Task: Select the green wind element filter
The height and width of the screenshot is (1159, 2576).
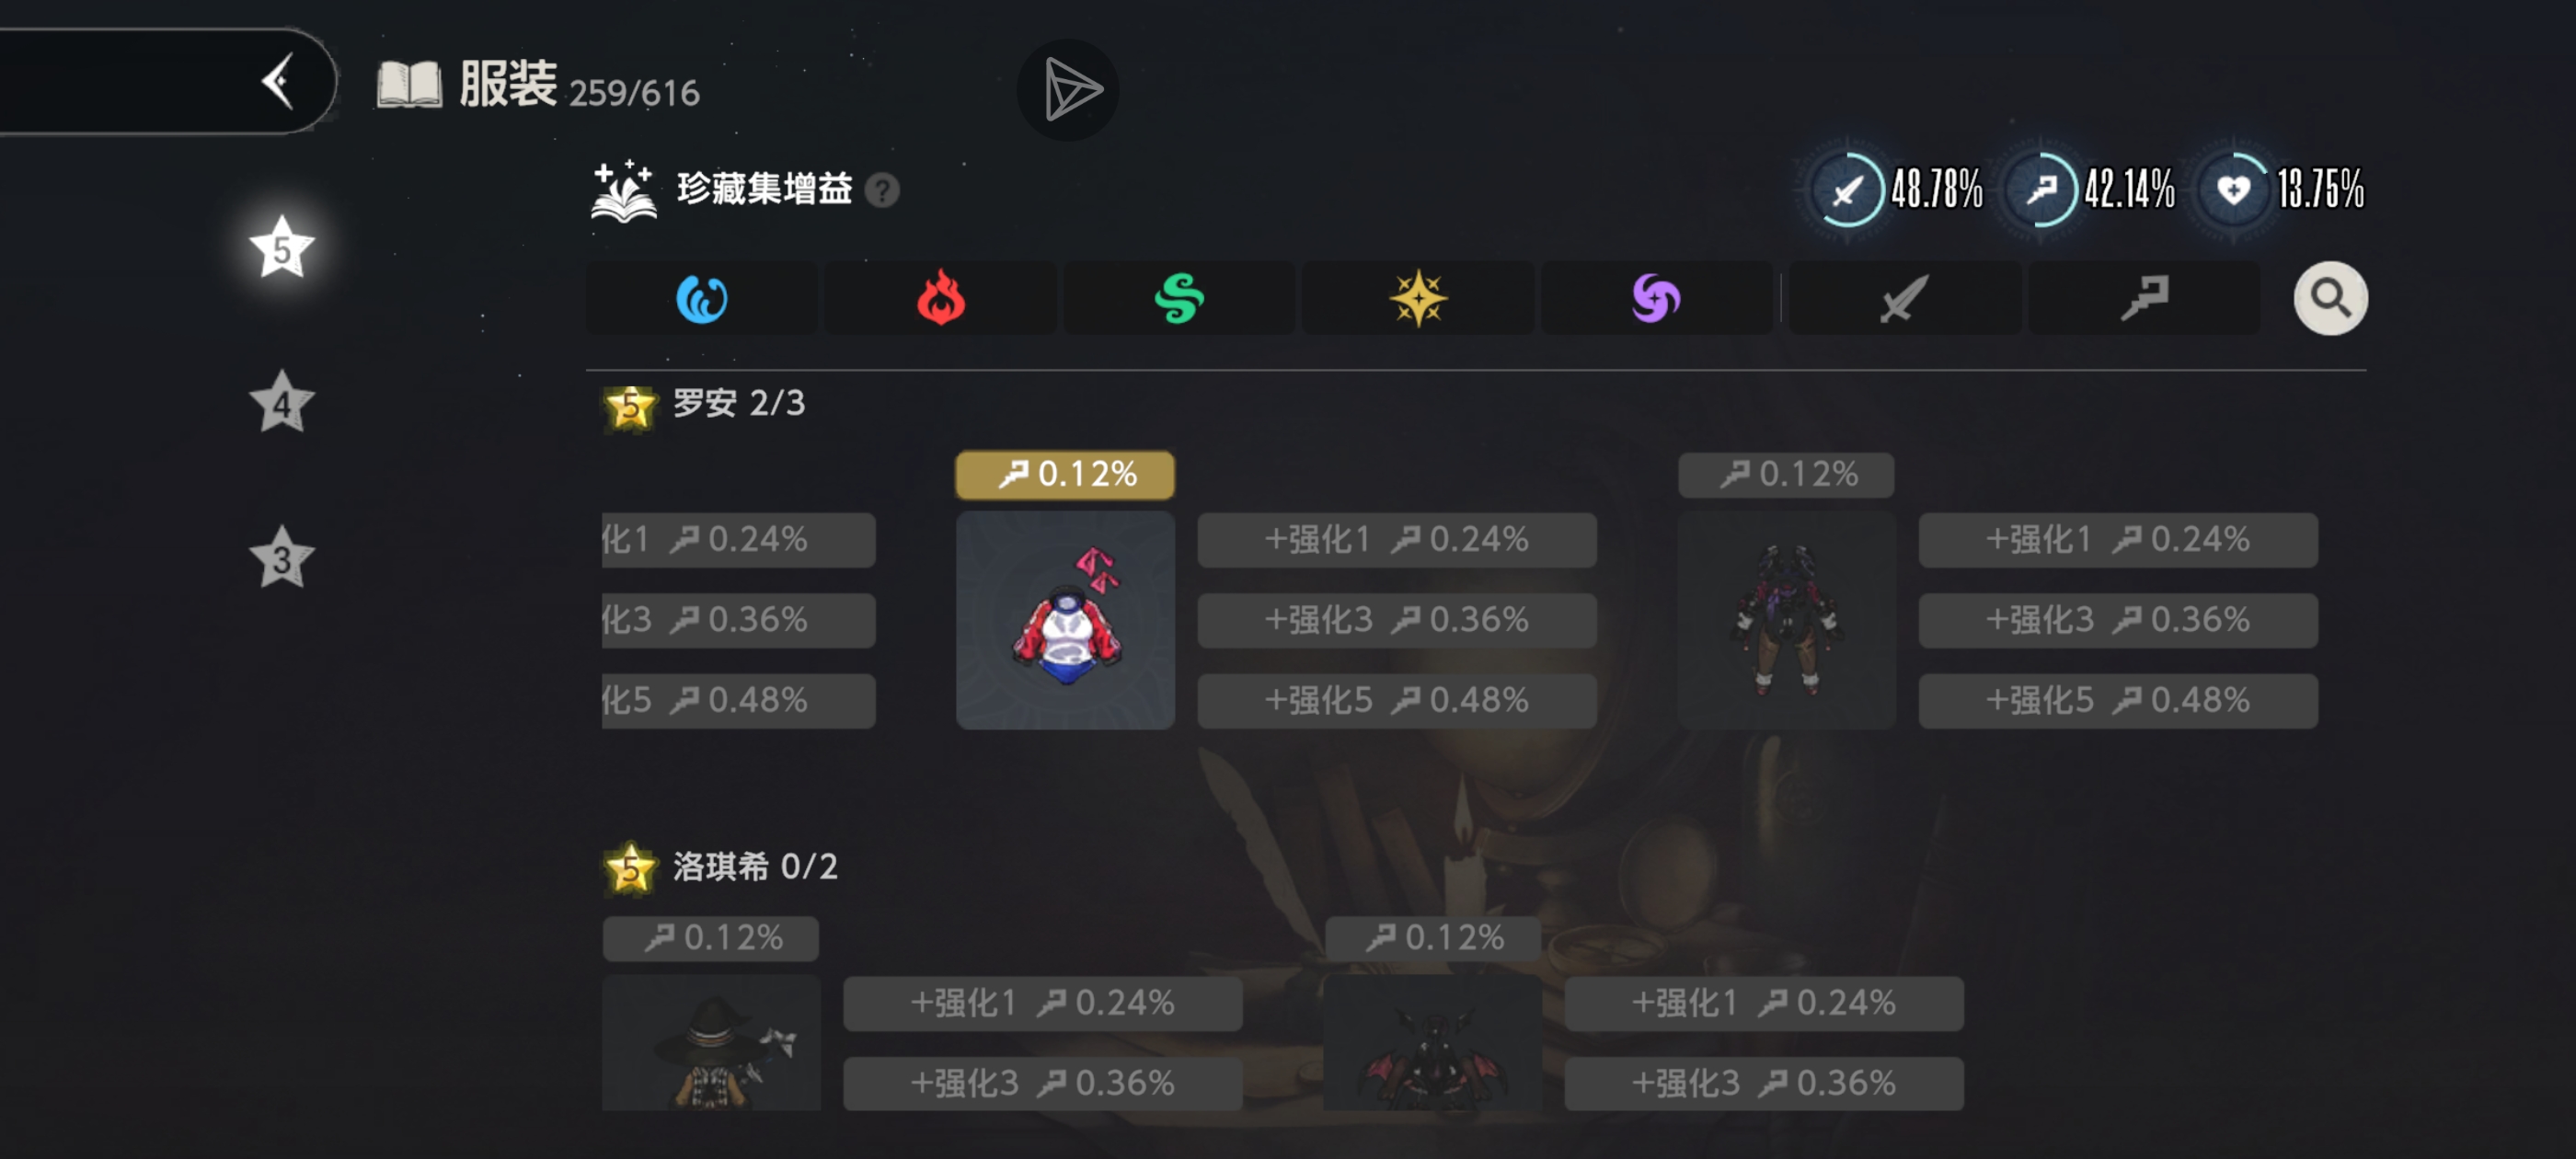Action: [x=1179, y=298]
